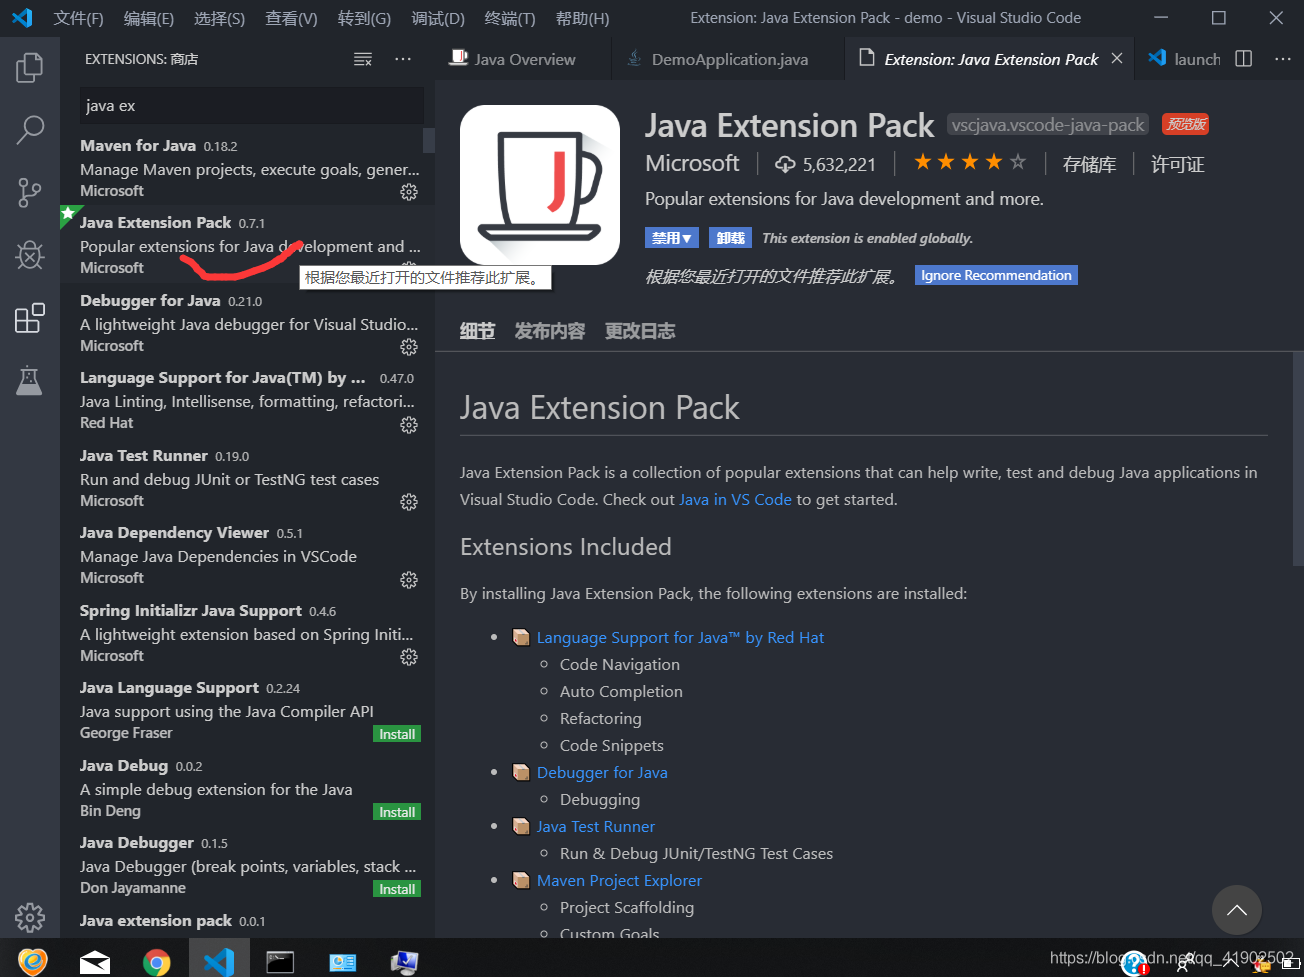This screenshot has height=977, width=1304.
Task: Open the 查看(V) View menu
Action: [291, 18]
